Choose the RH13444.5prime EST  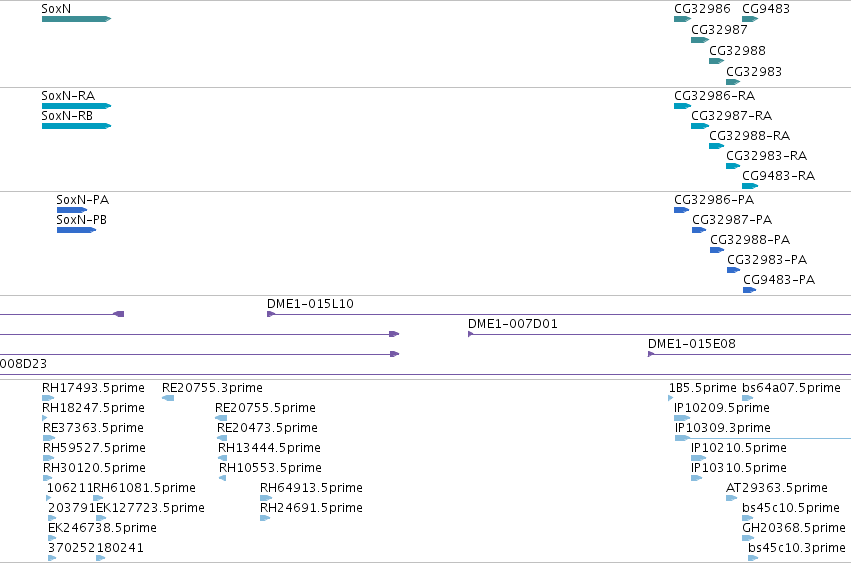[x=223, y=459]
